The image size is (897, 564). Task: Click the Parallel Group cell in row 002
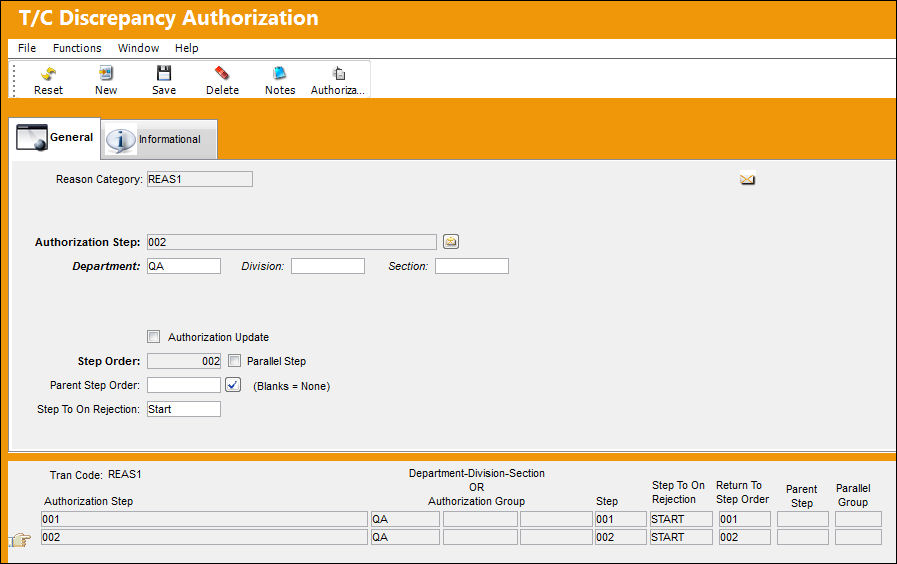858,537
